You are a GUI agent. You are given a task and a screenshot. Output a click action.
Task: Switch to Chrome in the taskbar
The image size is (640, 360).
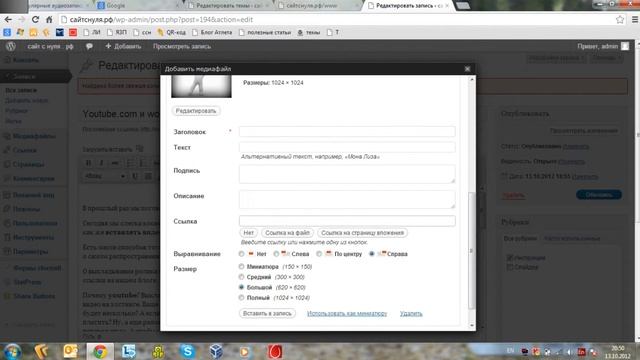pos(100,351)
